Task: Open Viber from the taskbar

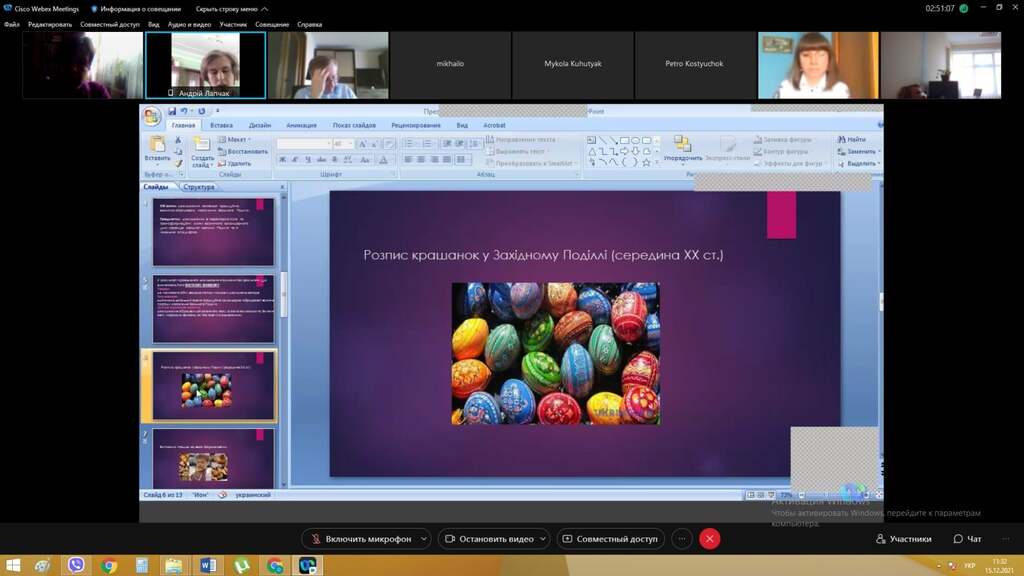Action: point(76,566)
